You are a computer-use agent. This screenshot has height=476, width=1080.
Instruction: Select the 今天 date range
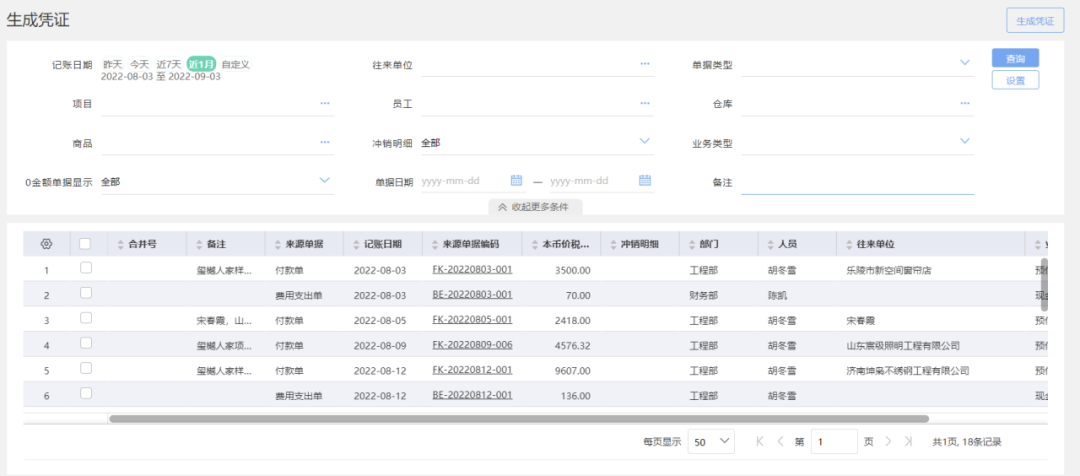pyautogui.click(x=140, y=64)
